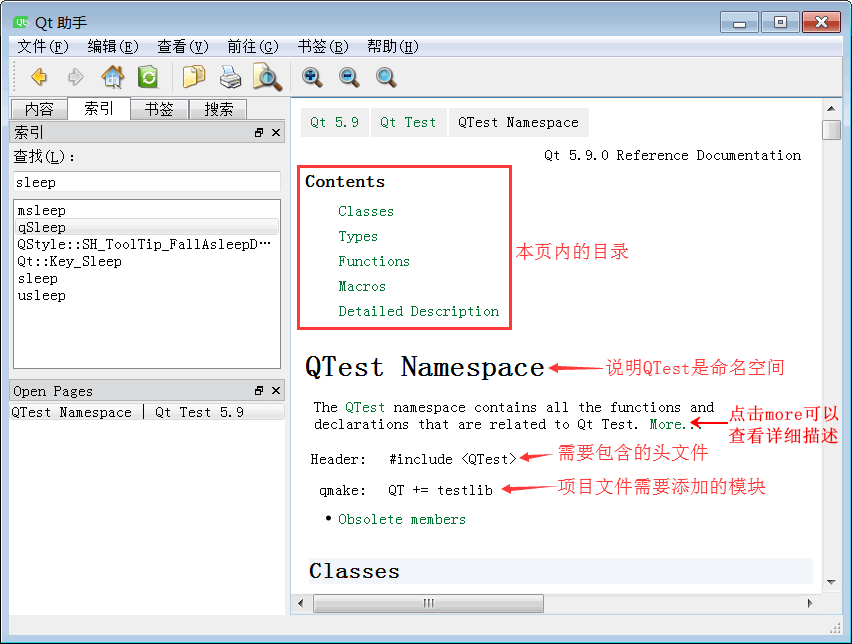Click the 查找 search field containing sleep
This screenshot has height=644, width=852.
147,182
